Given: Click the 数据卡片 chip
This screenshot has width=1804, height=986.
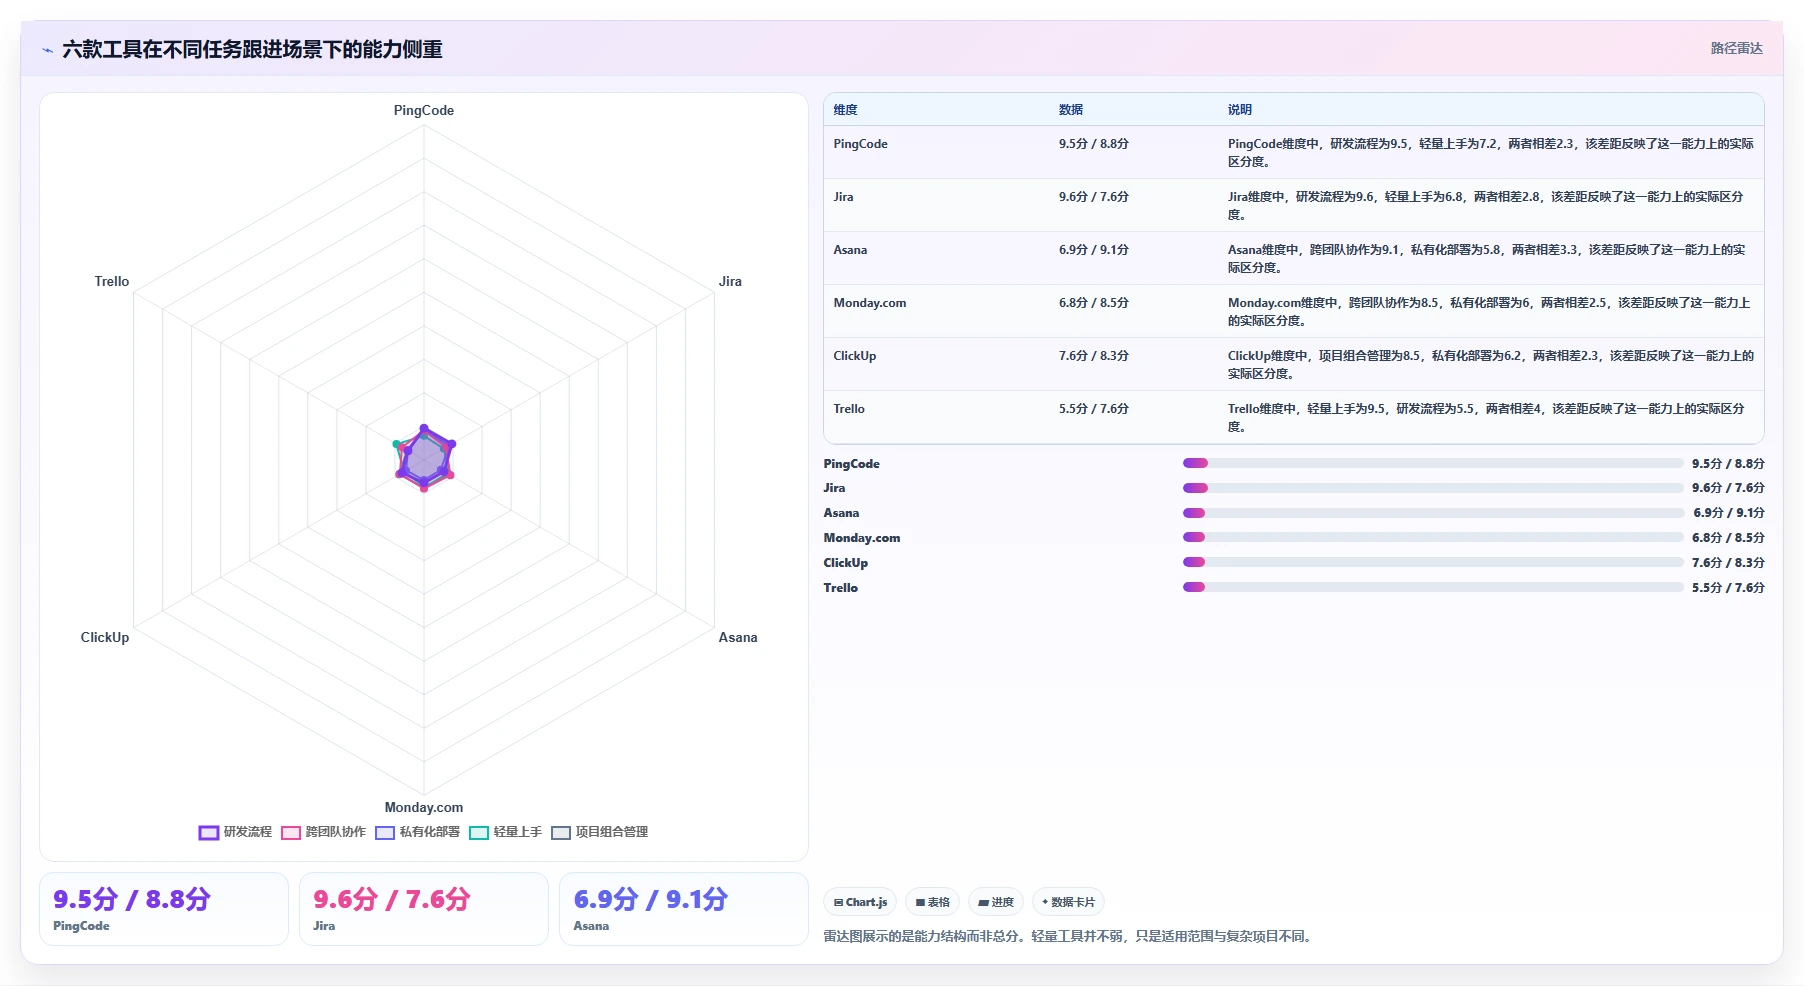Looking at the screenshot, I should coord(1068,902).
